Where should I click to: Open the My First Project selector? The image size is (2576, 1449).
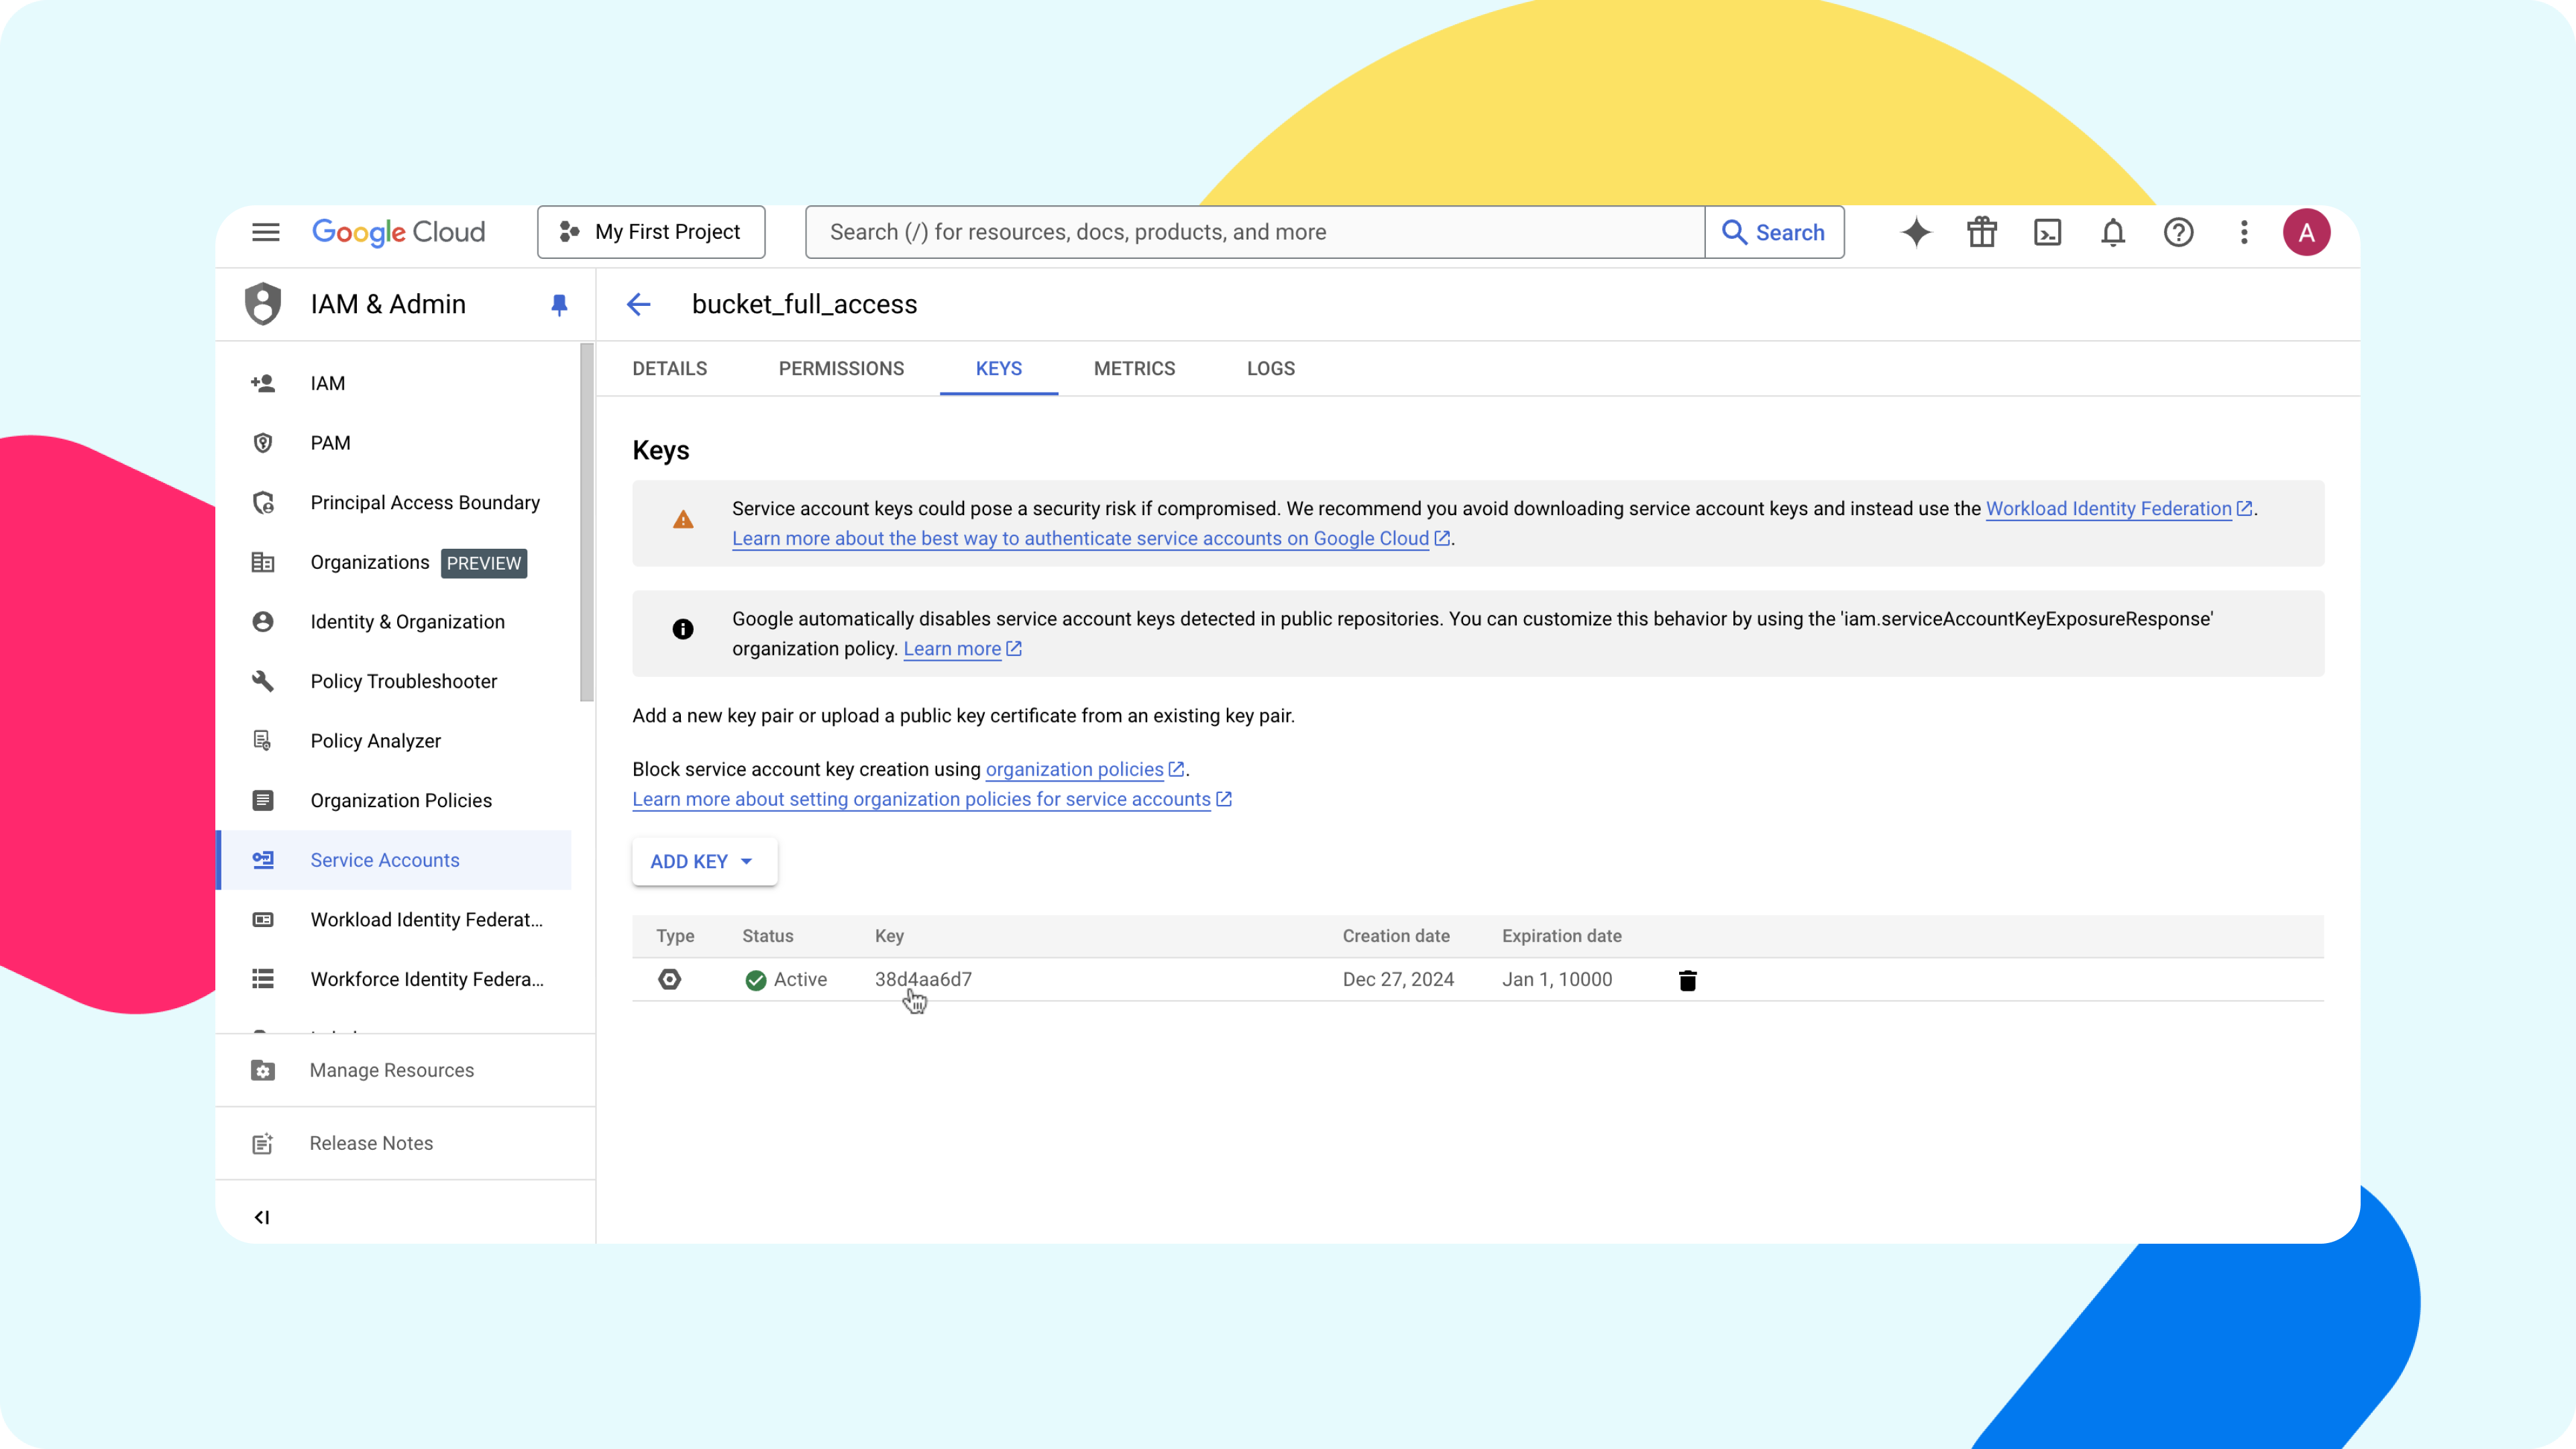pos(651,232)
